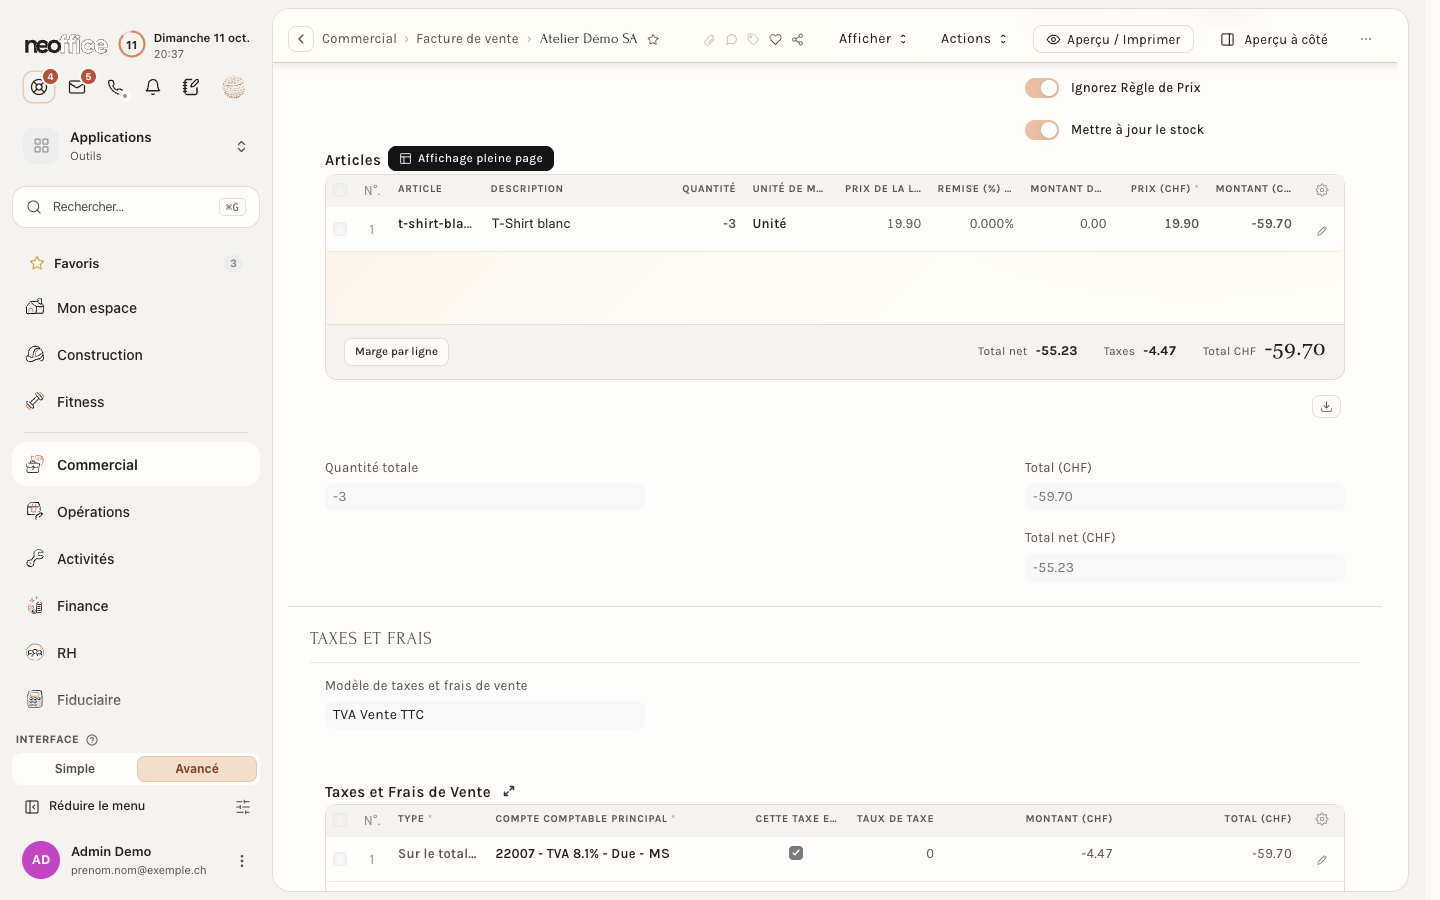The height and width of the screenshot is (900, 1440).
Task: Click the share icon in header
Action: 798,39
